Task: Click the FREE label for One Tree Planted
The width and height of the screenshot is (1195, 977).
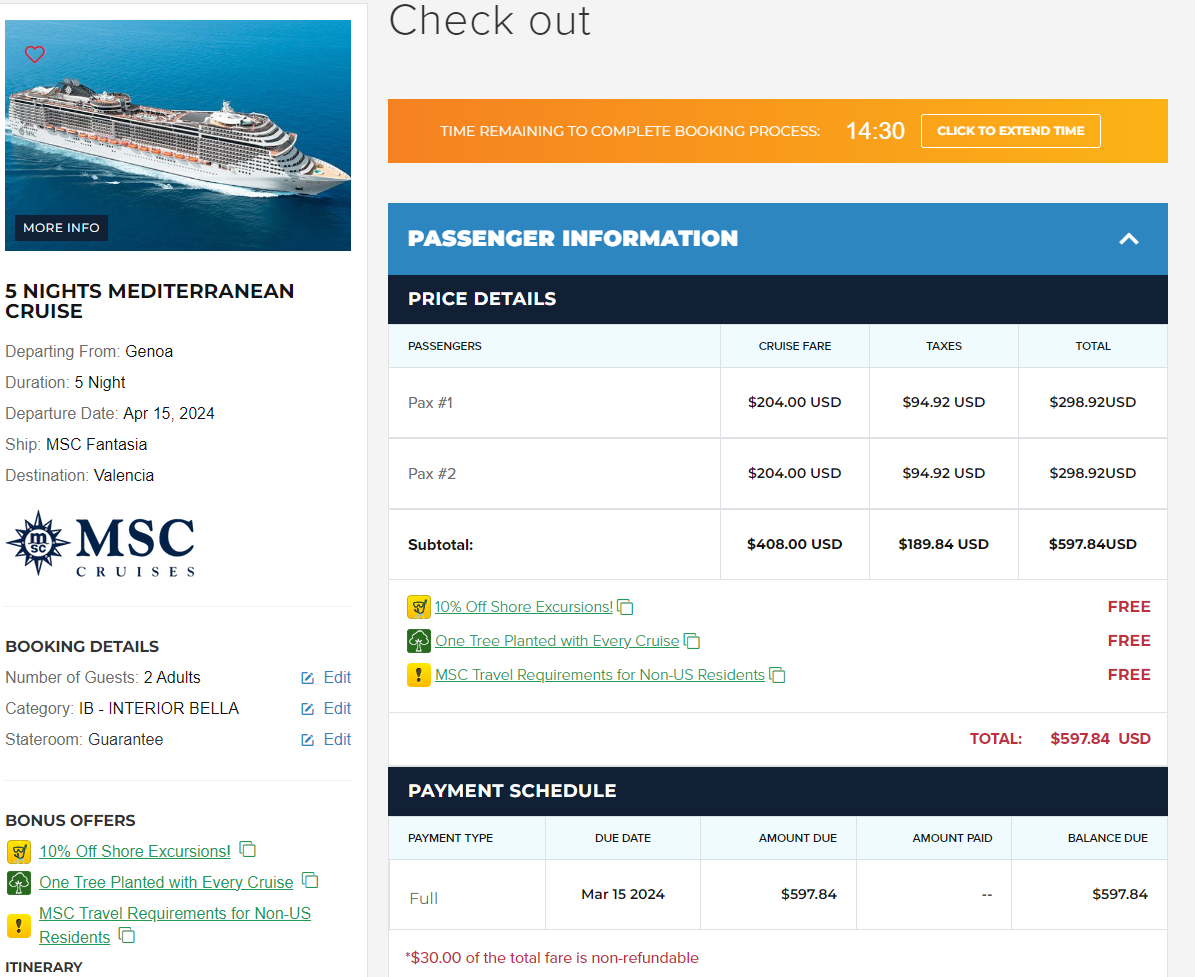Action: click(x=1129, y=641)
